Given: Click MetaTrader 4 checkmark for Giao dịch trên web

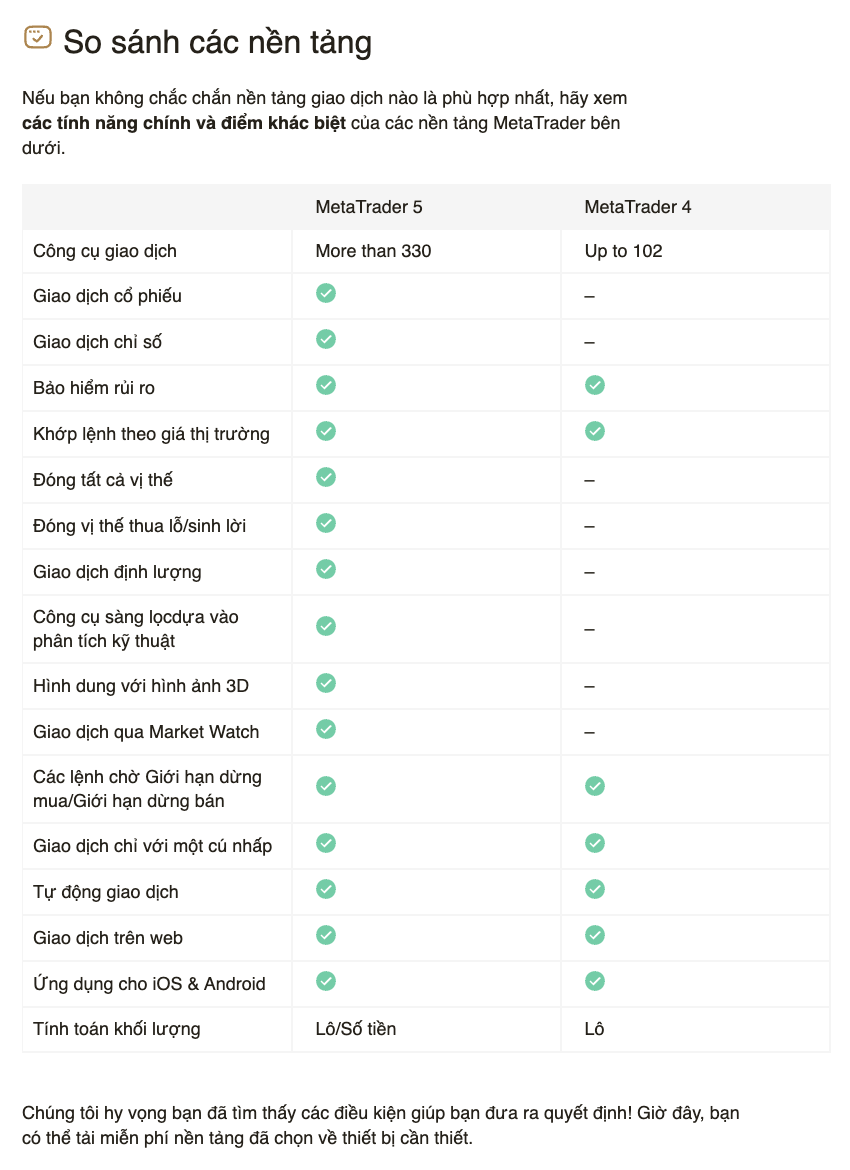Looking at the screenshot, I should 595,935.
